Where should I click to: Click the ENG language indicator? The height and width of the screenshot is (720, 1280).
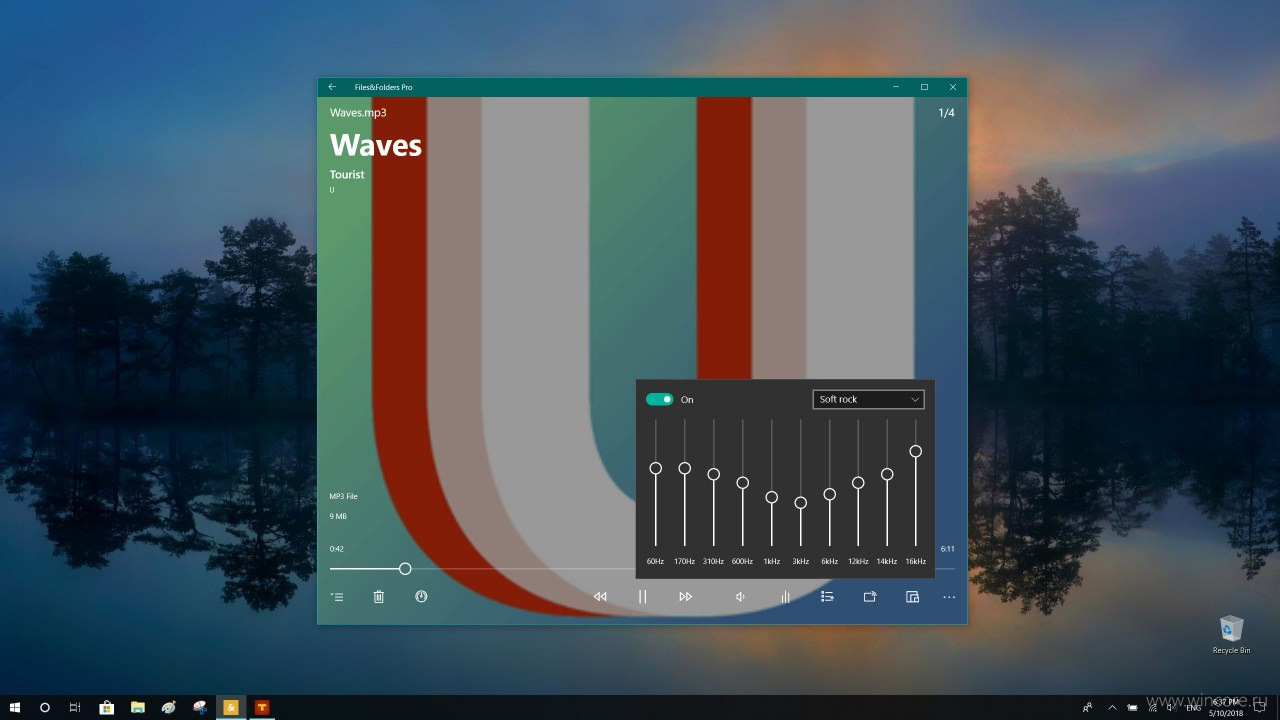1193,707
